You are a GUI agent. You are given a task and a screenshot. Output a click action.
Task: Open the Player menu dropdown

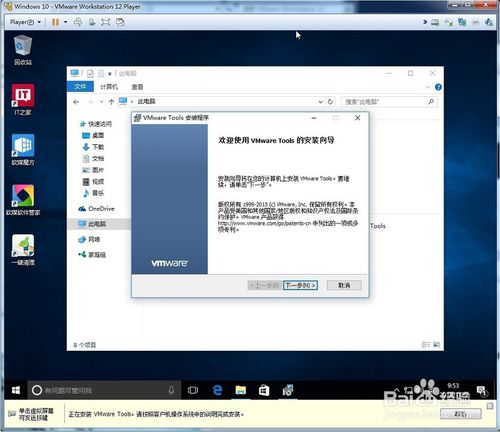click(25, 22)
